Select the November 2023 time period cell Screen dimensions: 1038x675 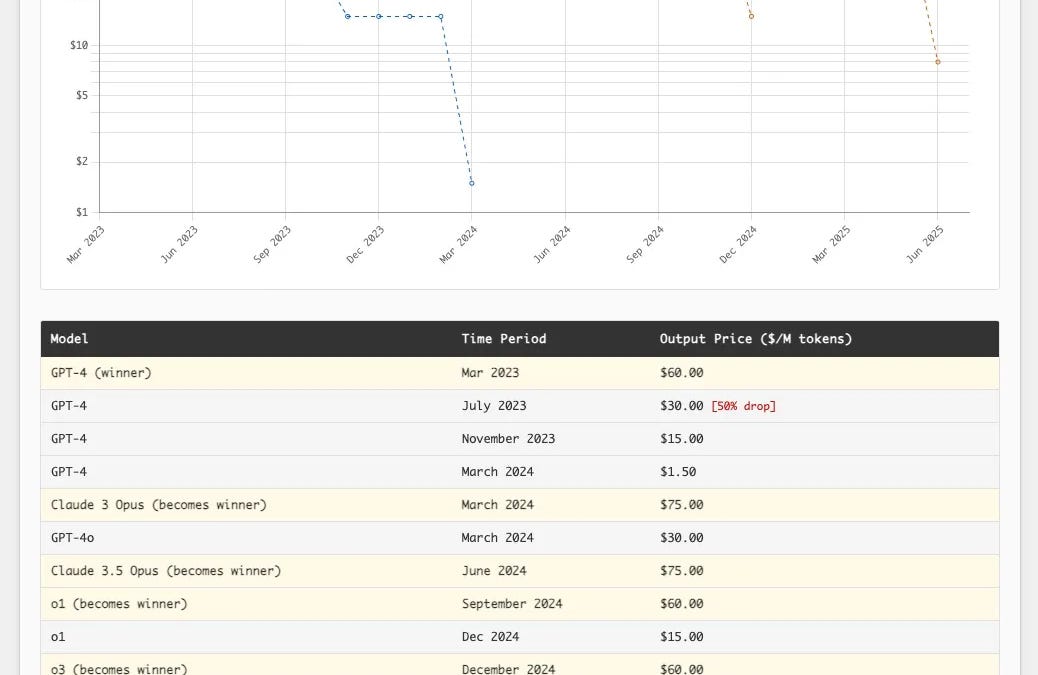508,439
